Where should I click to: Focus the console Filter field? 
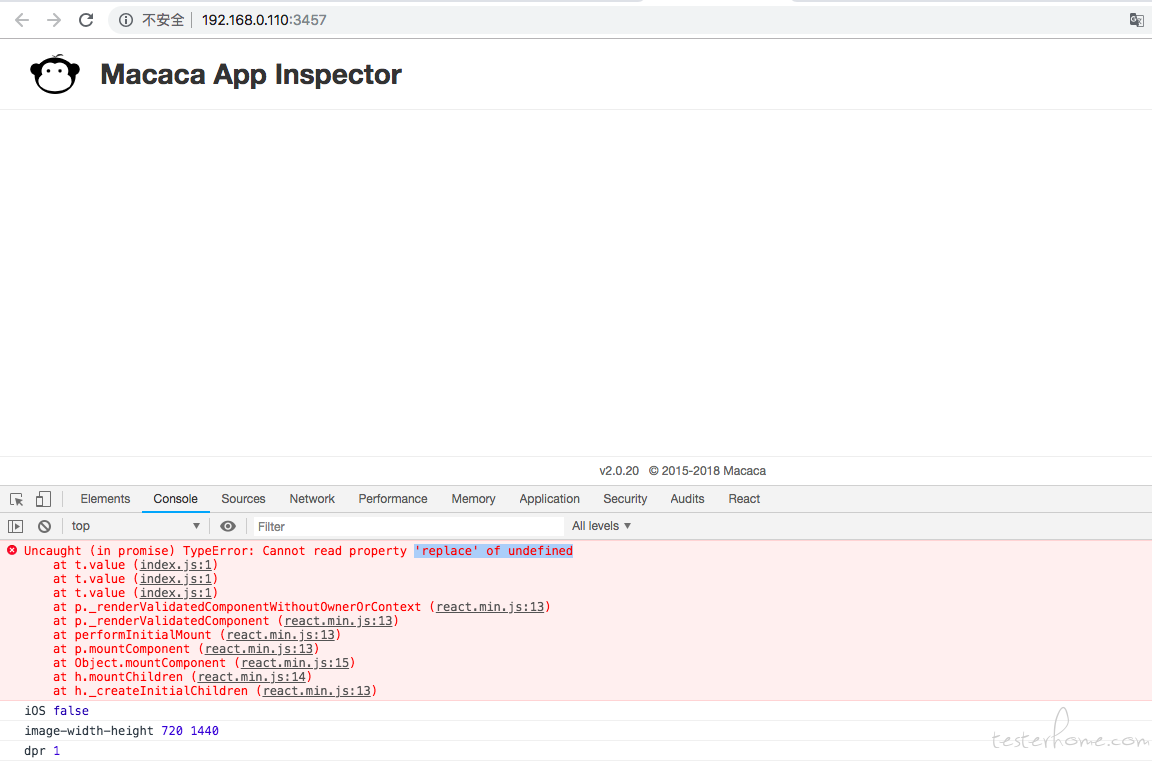click(408, 527)
